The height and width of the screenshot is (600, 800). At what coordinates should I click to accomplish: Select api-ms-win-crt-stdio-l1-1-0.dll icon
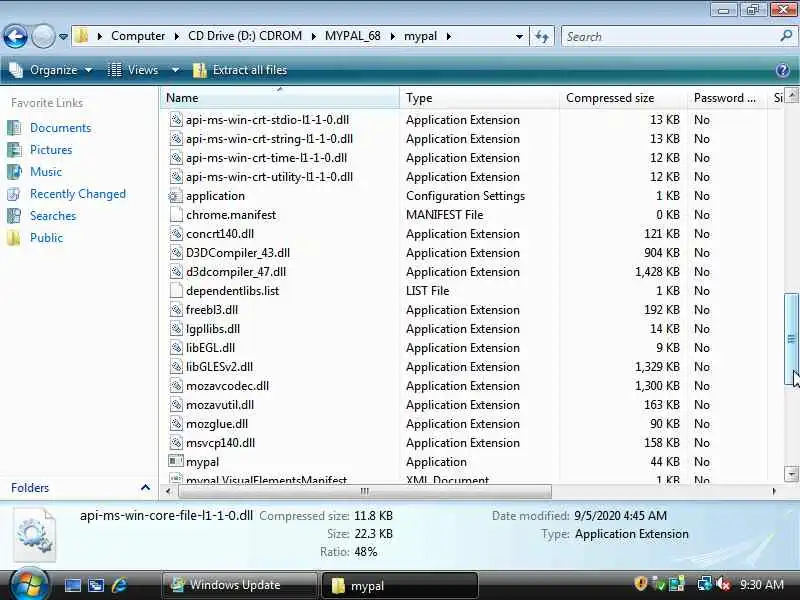tap(176, 120)
